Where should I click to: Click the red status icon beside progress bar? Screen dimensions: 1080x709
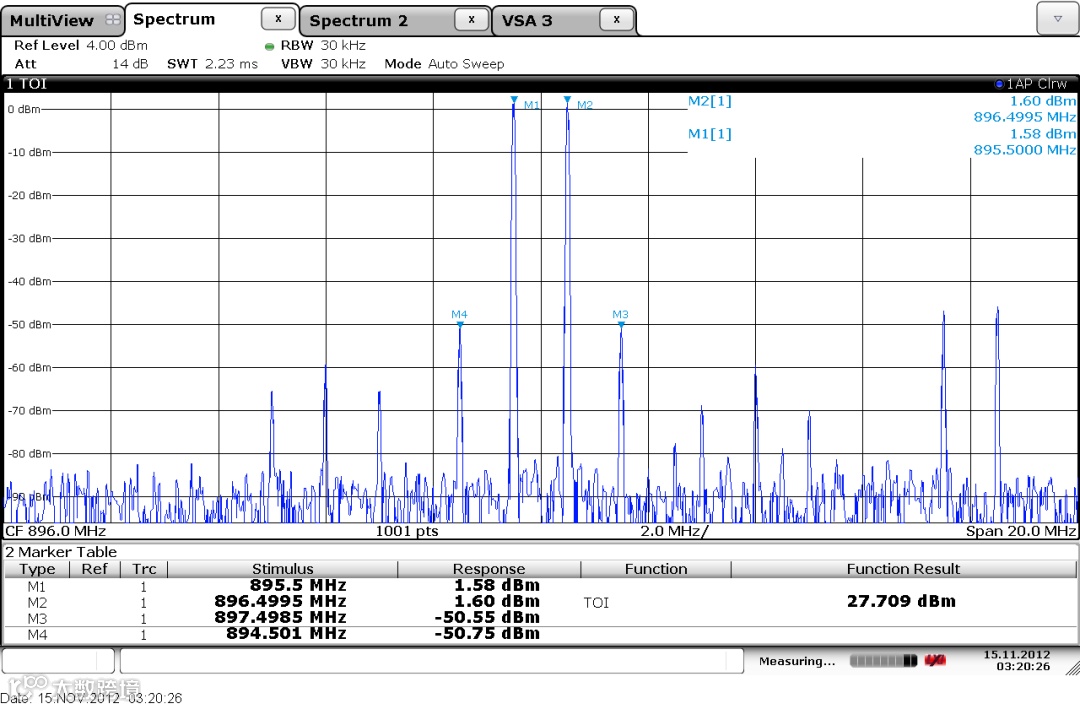pyautogui.click(x=935, y=661)
